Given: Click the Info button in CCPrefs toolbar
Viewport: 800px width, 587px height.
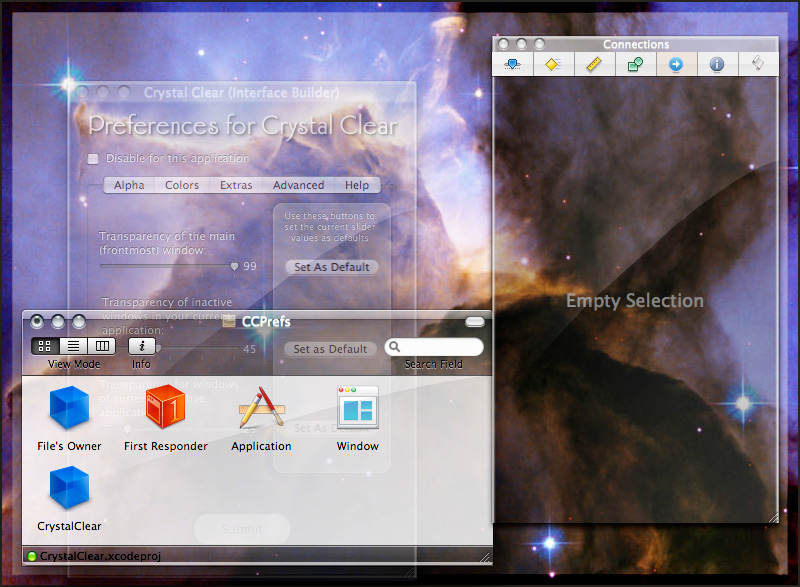Looking at the screenshot, I should (x=141, y=346).
